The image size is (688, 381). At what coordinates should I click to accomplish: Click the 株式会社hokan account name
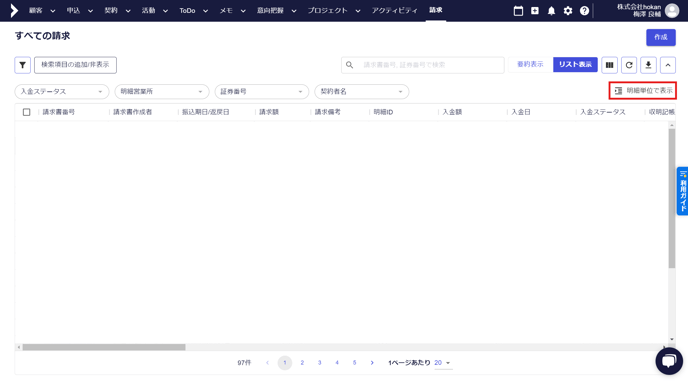pyautogui.click(x=639, y=7)
